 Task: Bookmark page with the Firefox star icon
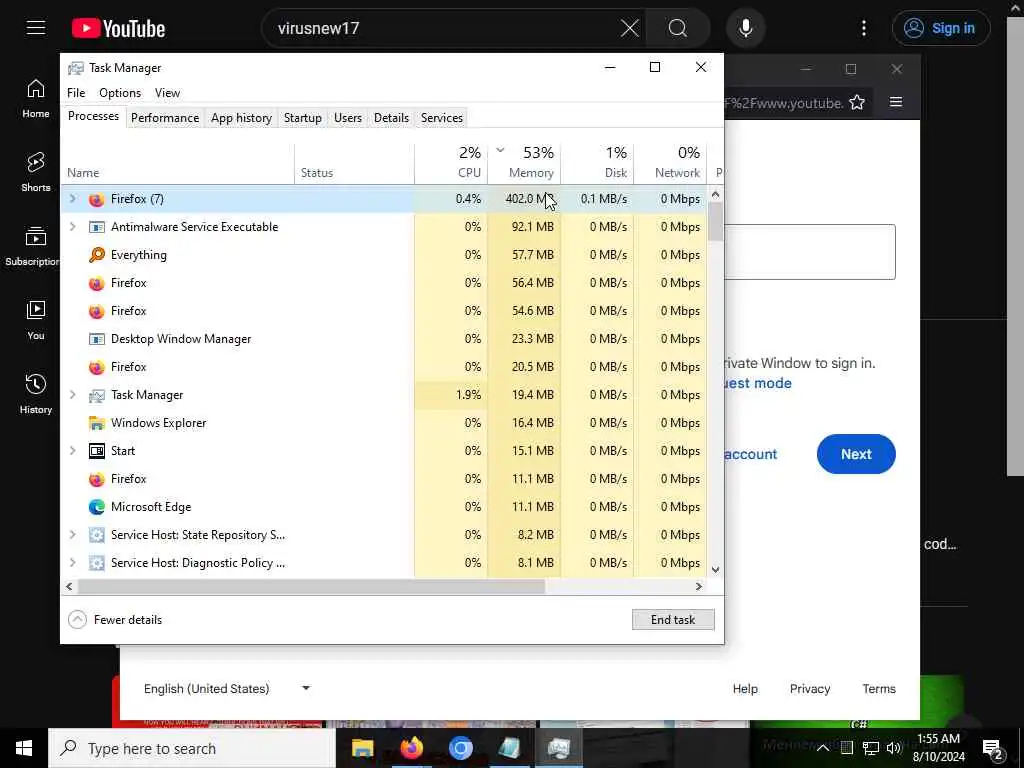[x=857, y=103]
